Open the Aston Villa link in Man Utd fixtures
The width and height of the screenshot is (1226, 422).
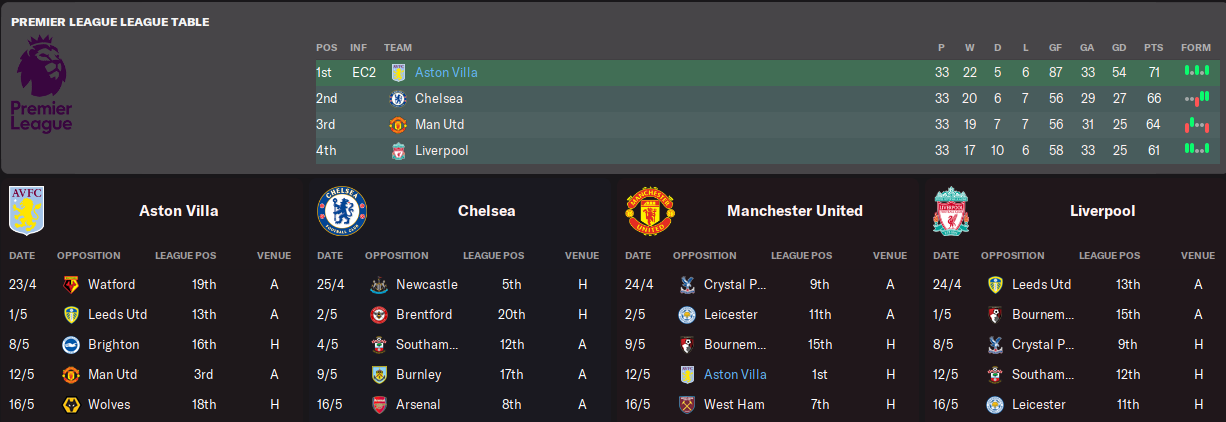735,374
